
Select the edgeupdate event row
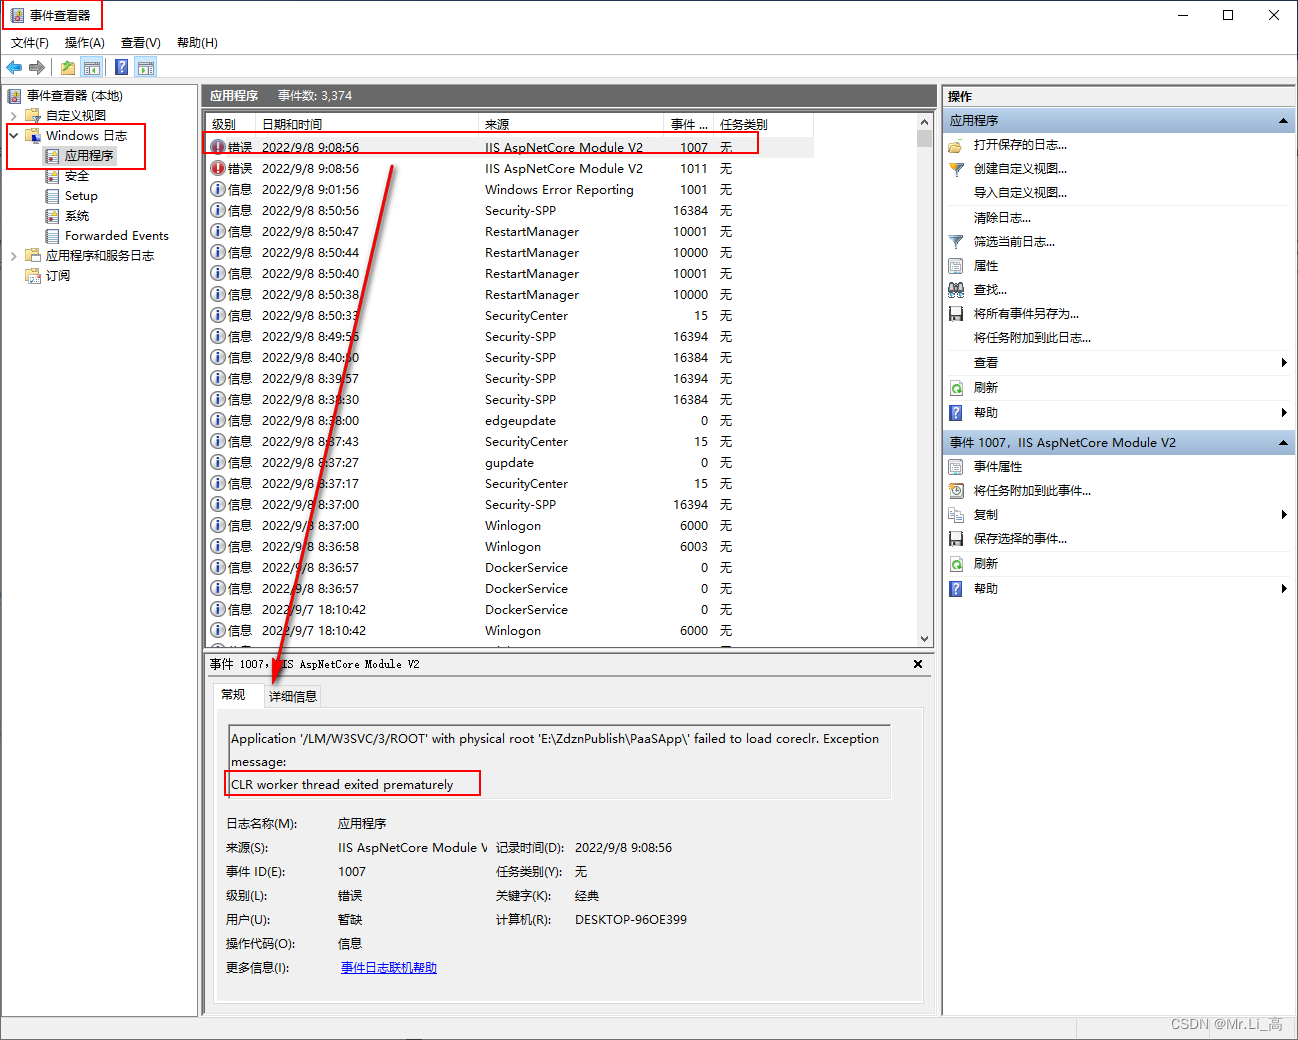[510, 421]
